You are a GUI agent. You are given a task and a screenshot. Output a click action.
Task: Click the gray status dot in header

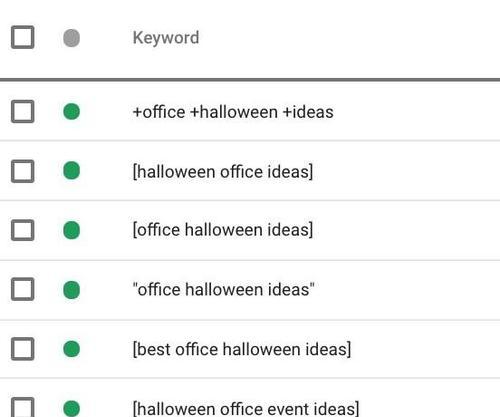point(71,38)
